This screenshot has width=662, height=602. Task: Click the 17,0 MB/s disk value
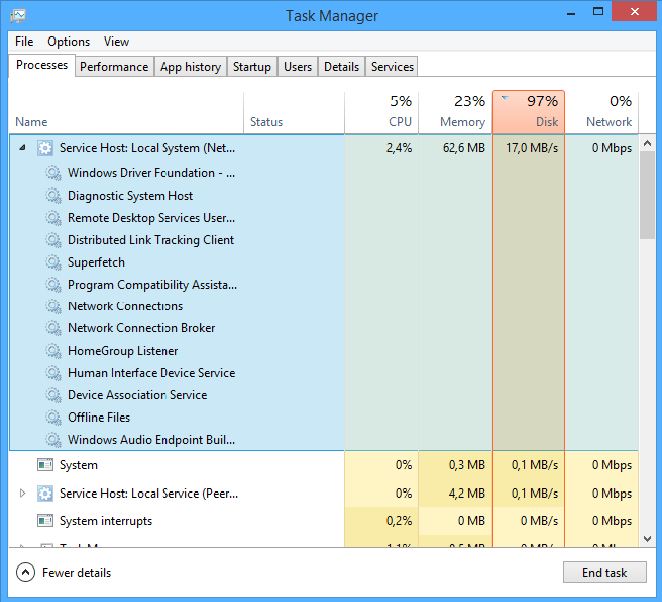[x=532, y=148]
